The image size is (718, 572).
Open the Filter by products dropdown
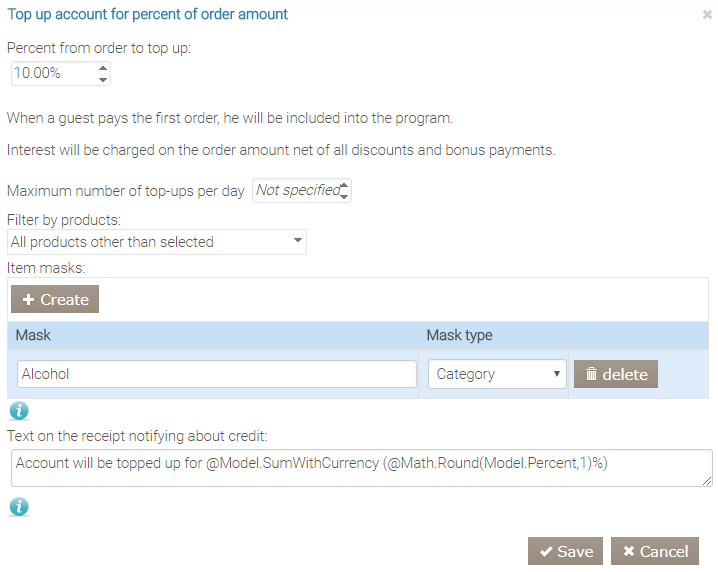(157, 242)
